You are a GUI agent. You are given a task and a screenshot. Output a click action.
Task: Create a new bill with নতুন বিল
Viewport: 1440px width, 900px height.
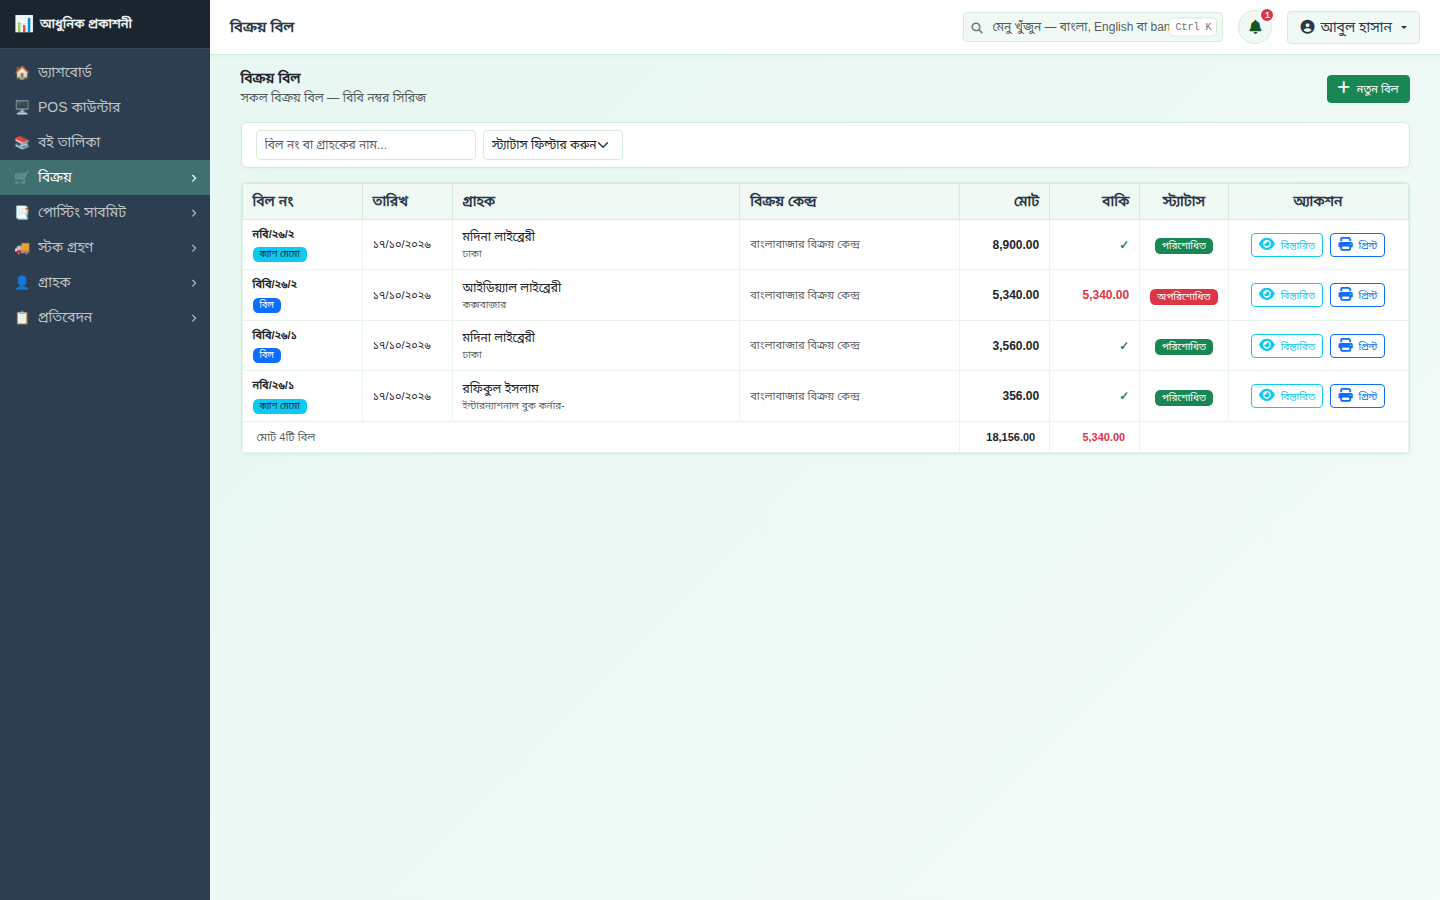[x=1368, y=89]
